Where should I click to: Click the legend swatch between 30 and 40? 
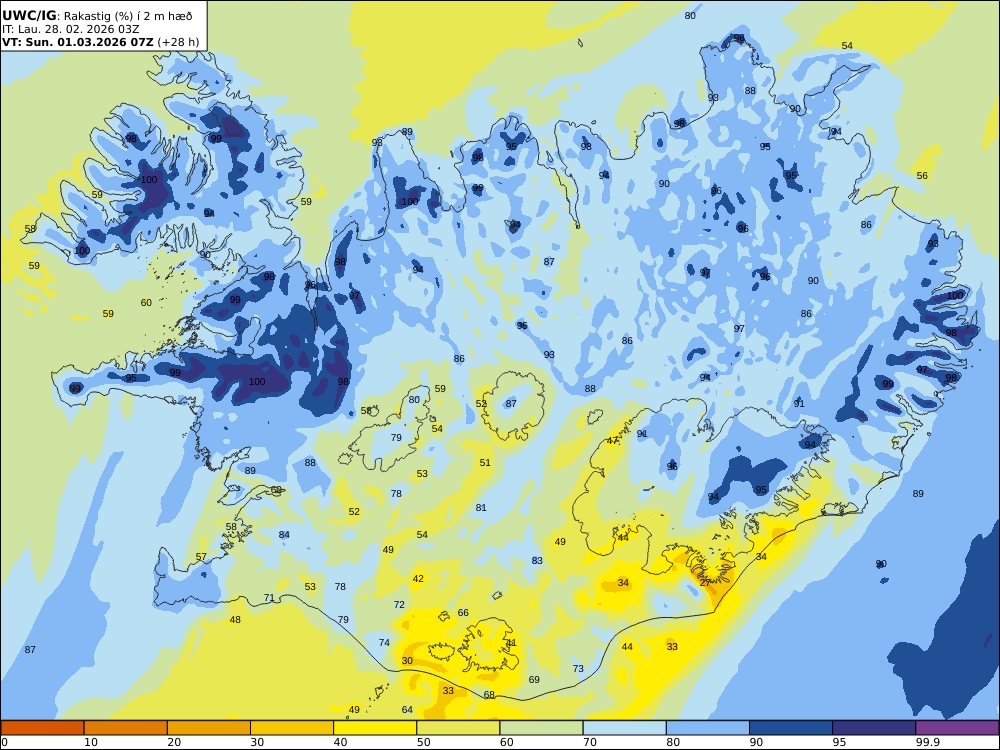coord(292,728)
